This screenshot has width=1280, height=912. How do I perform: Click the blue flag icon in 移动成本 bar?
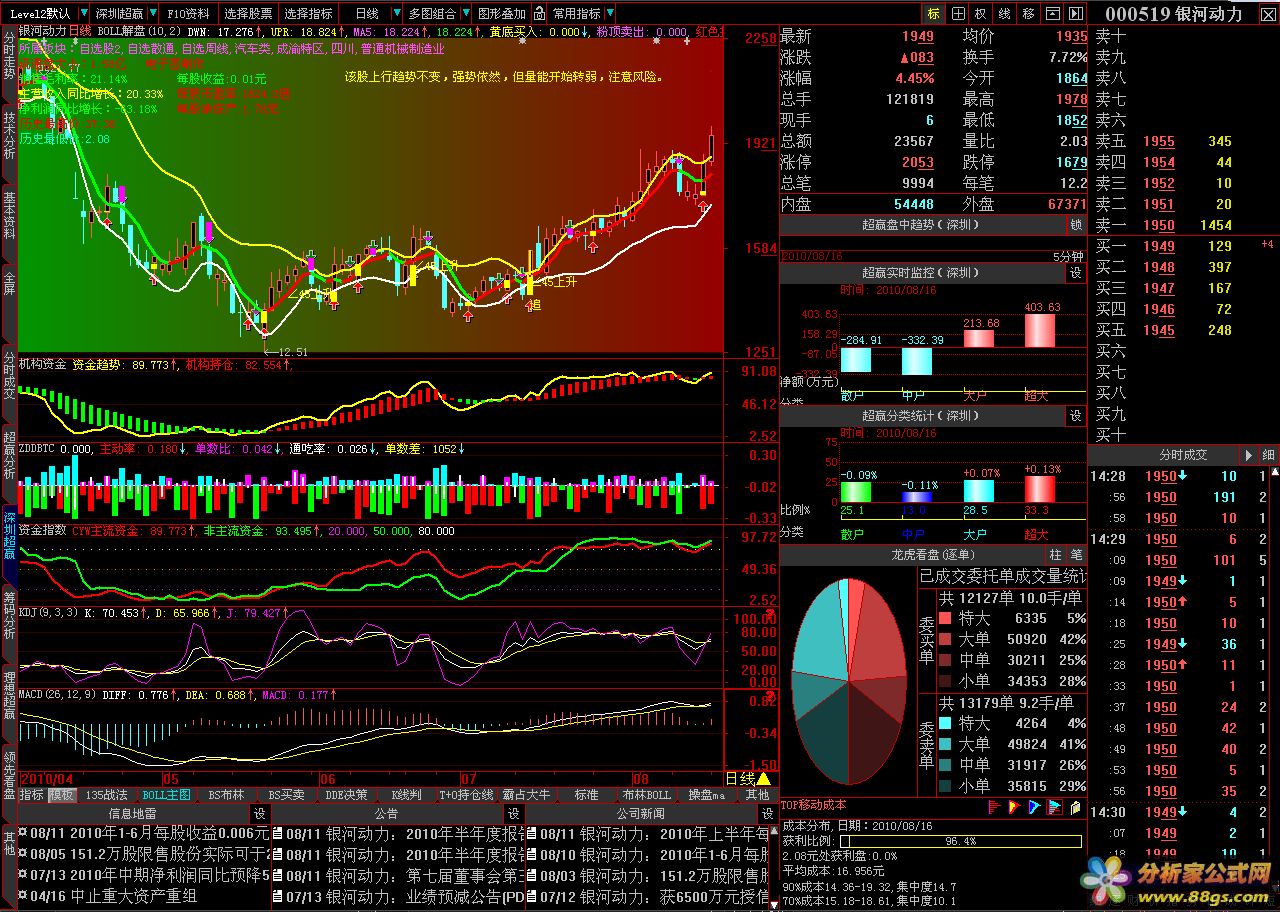click(x=1035, y=806)
